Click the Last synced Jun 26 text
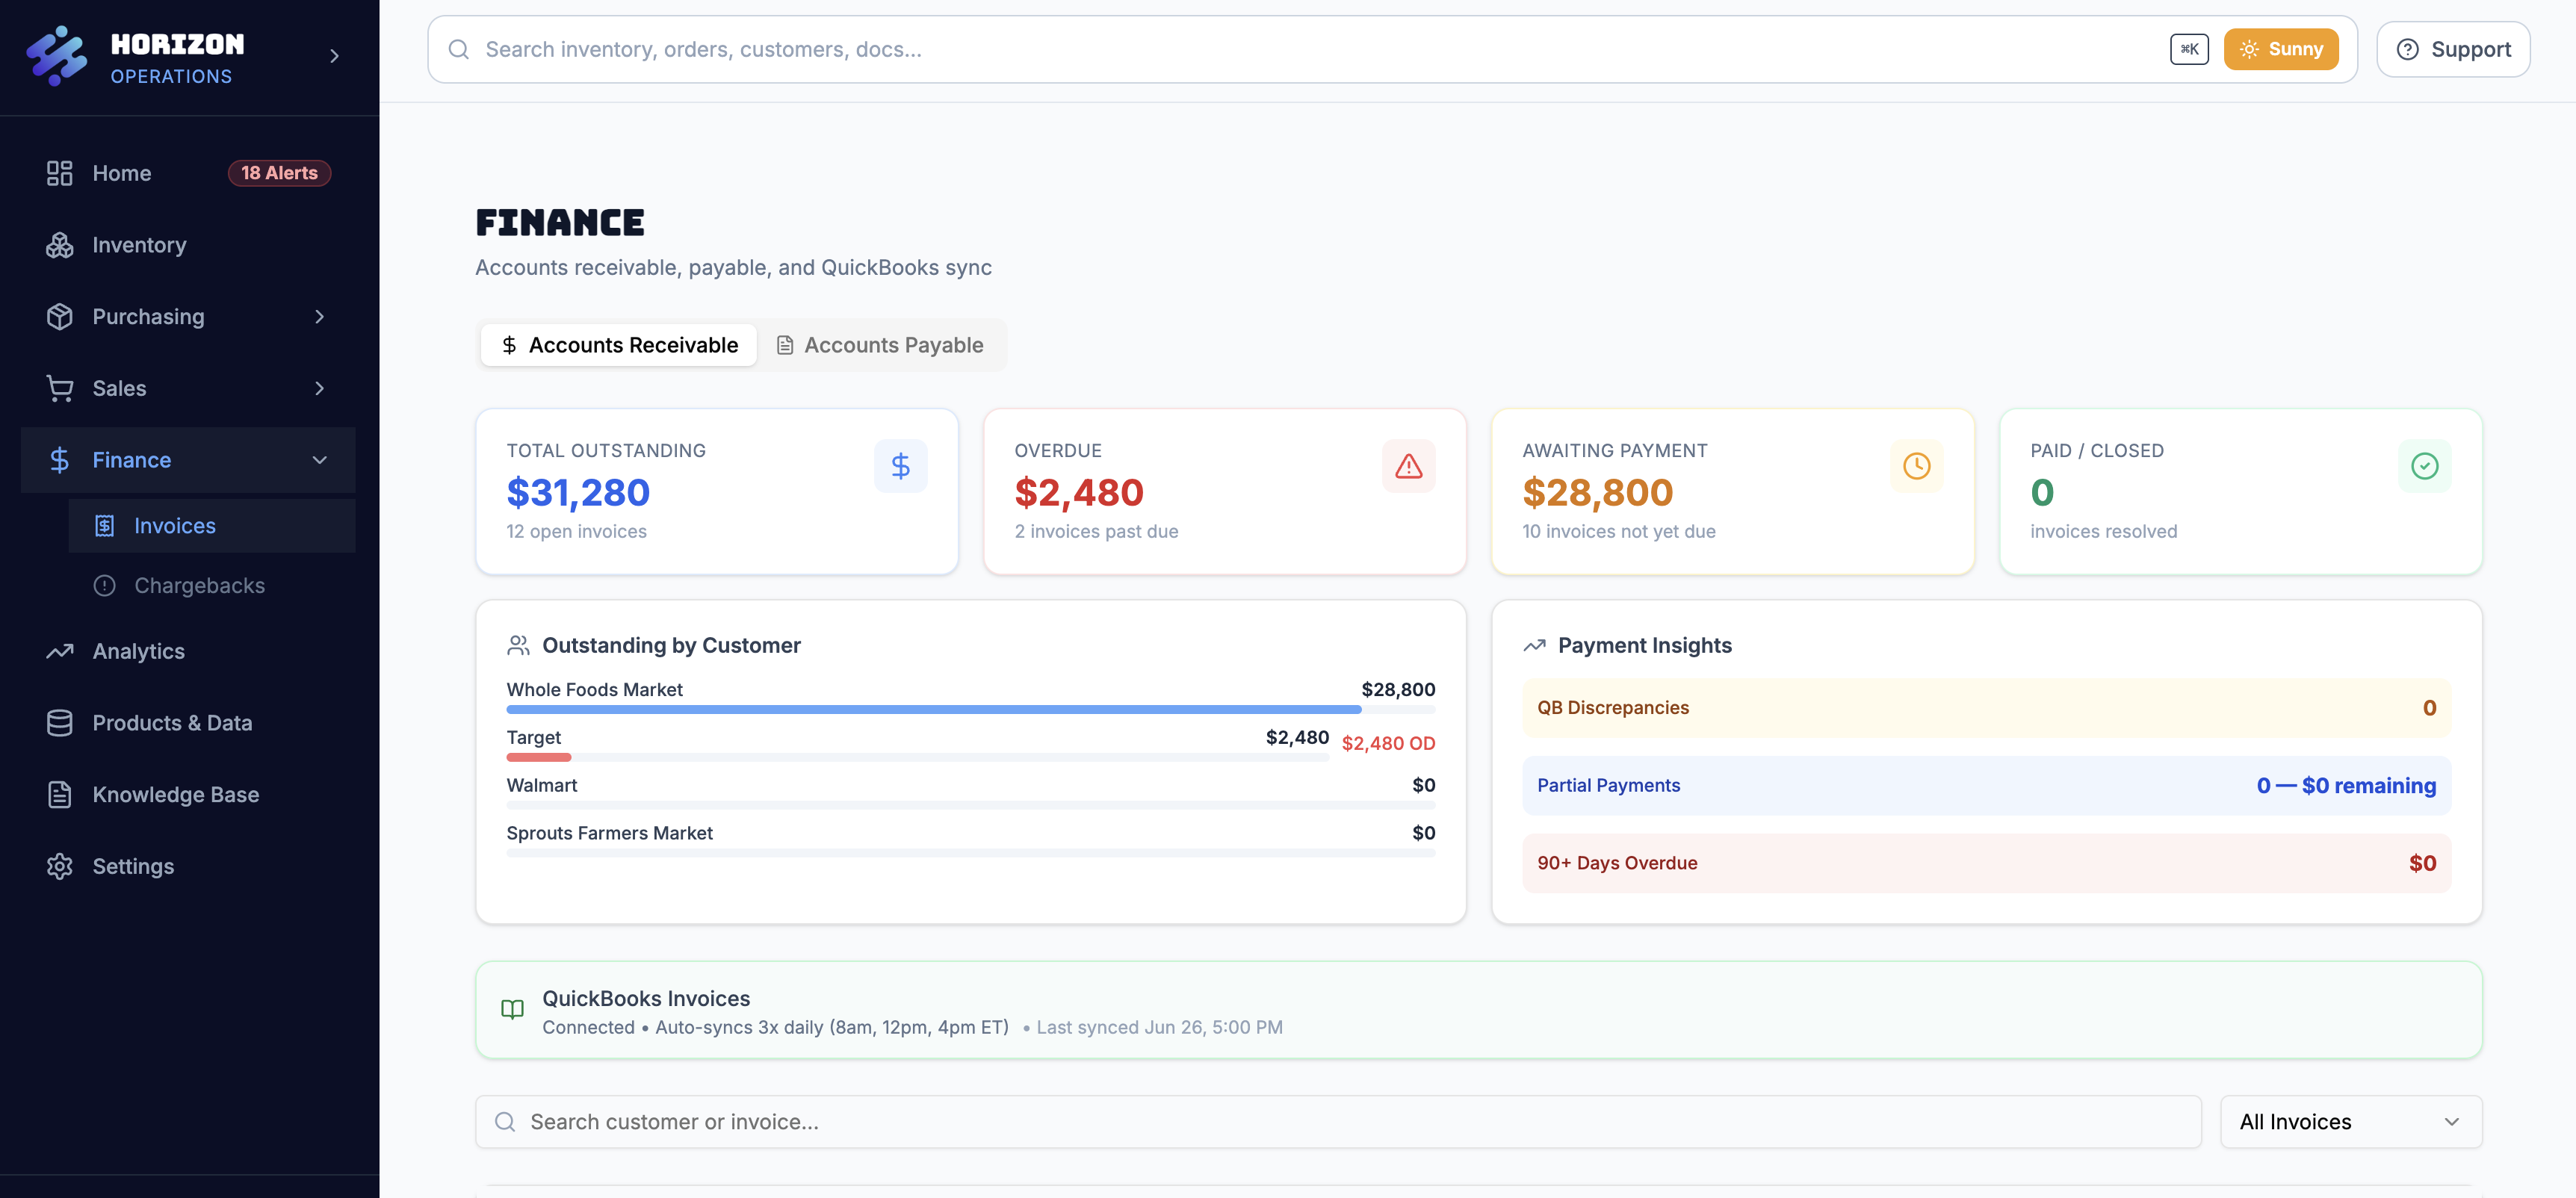This screenshot has height=1198, width=2576. (1159, 1027)
